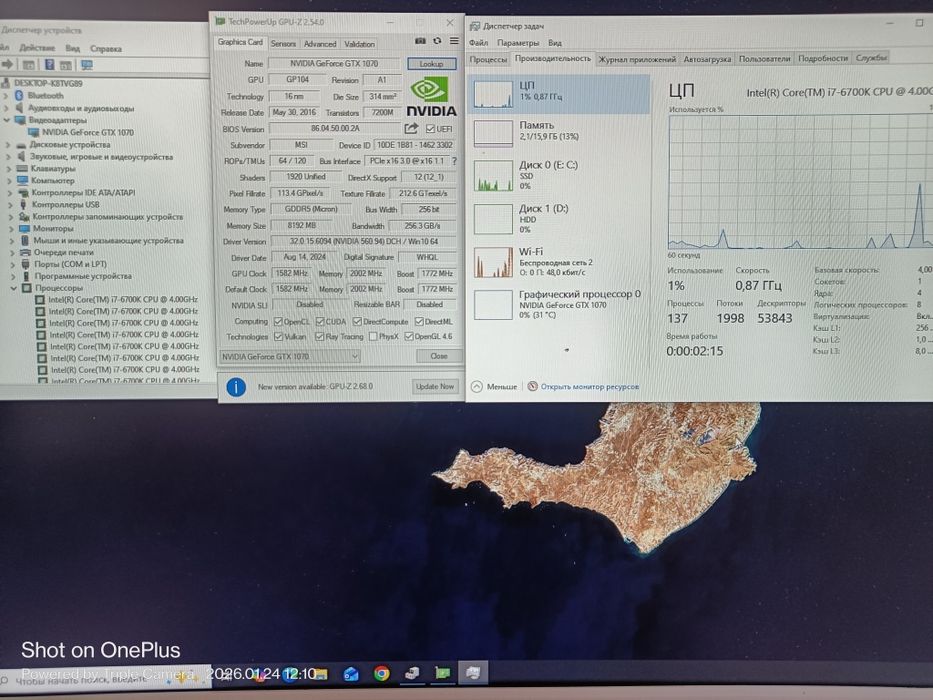Click the NVIDIA logo in GPU-Z

[431, 96]
